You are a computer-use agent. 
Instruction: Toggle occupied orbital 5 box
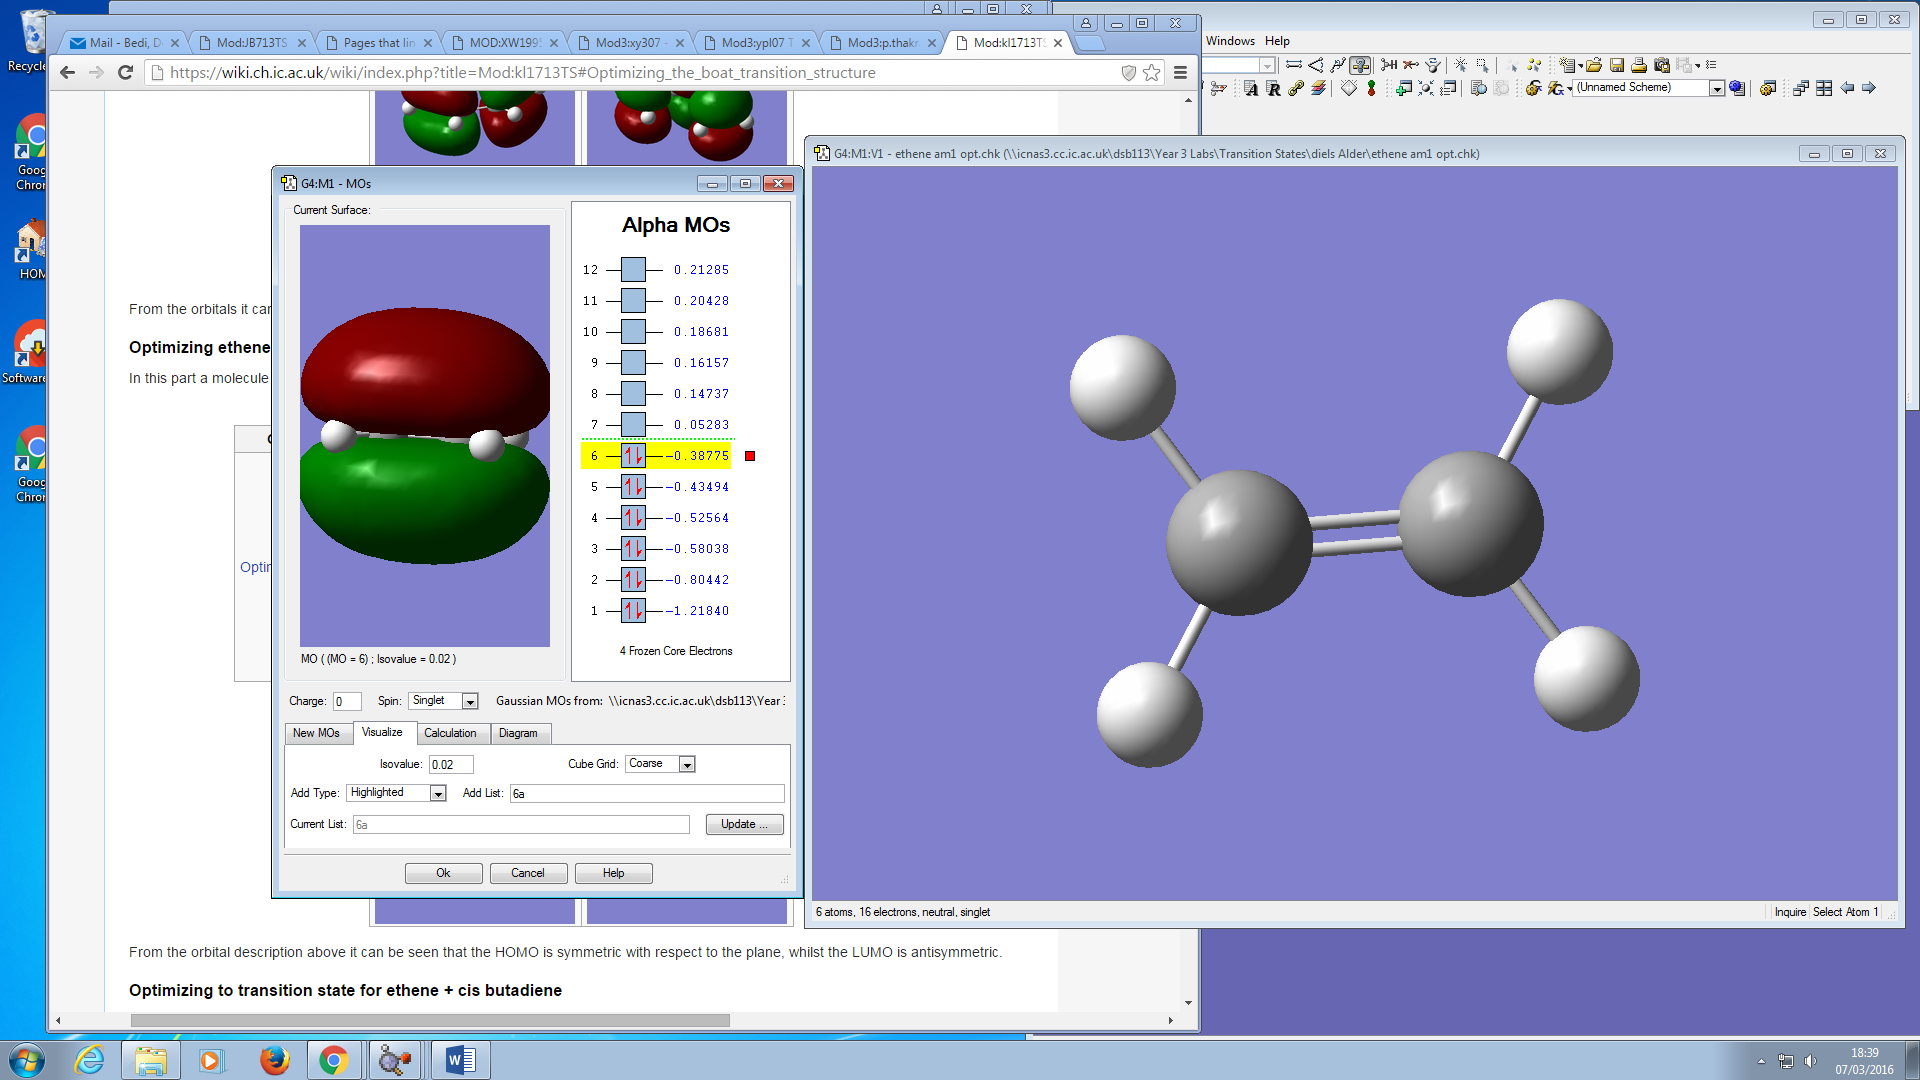coord(633,487)
